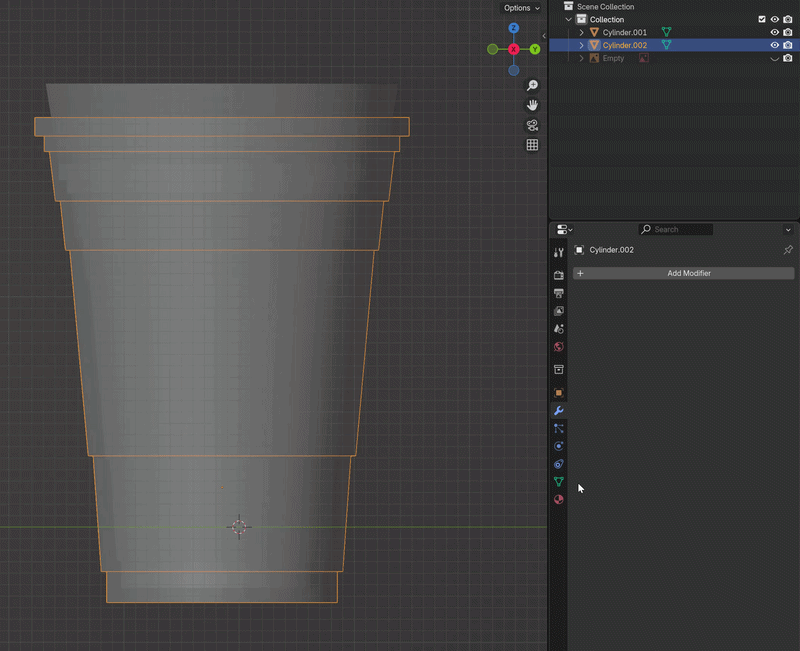Open the Object Constraints tab
The width and height of the screenshot is (800, 651).
coord(559,464)
